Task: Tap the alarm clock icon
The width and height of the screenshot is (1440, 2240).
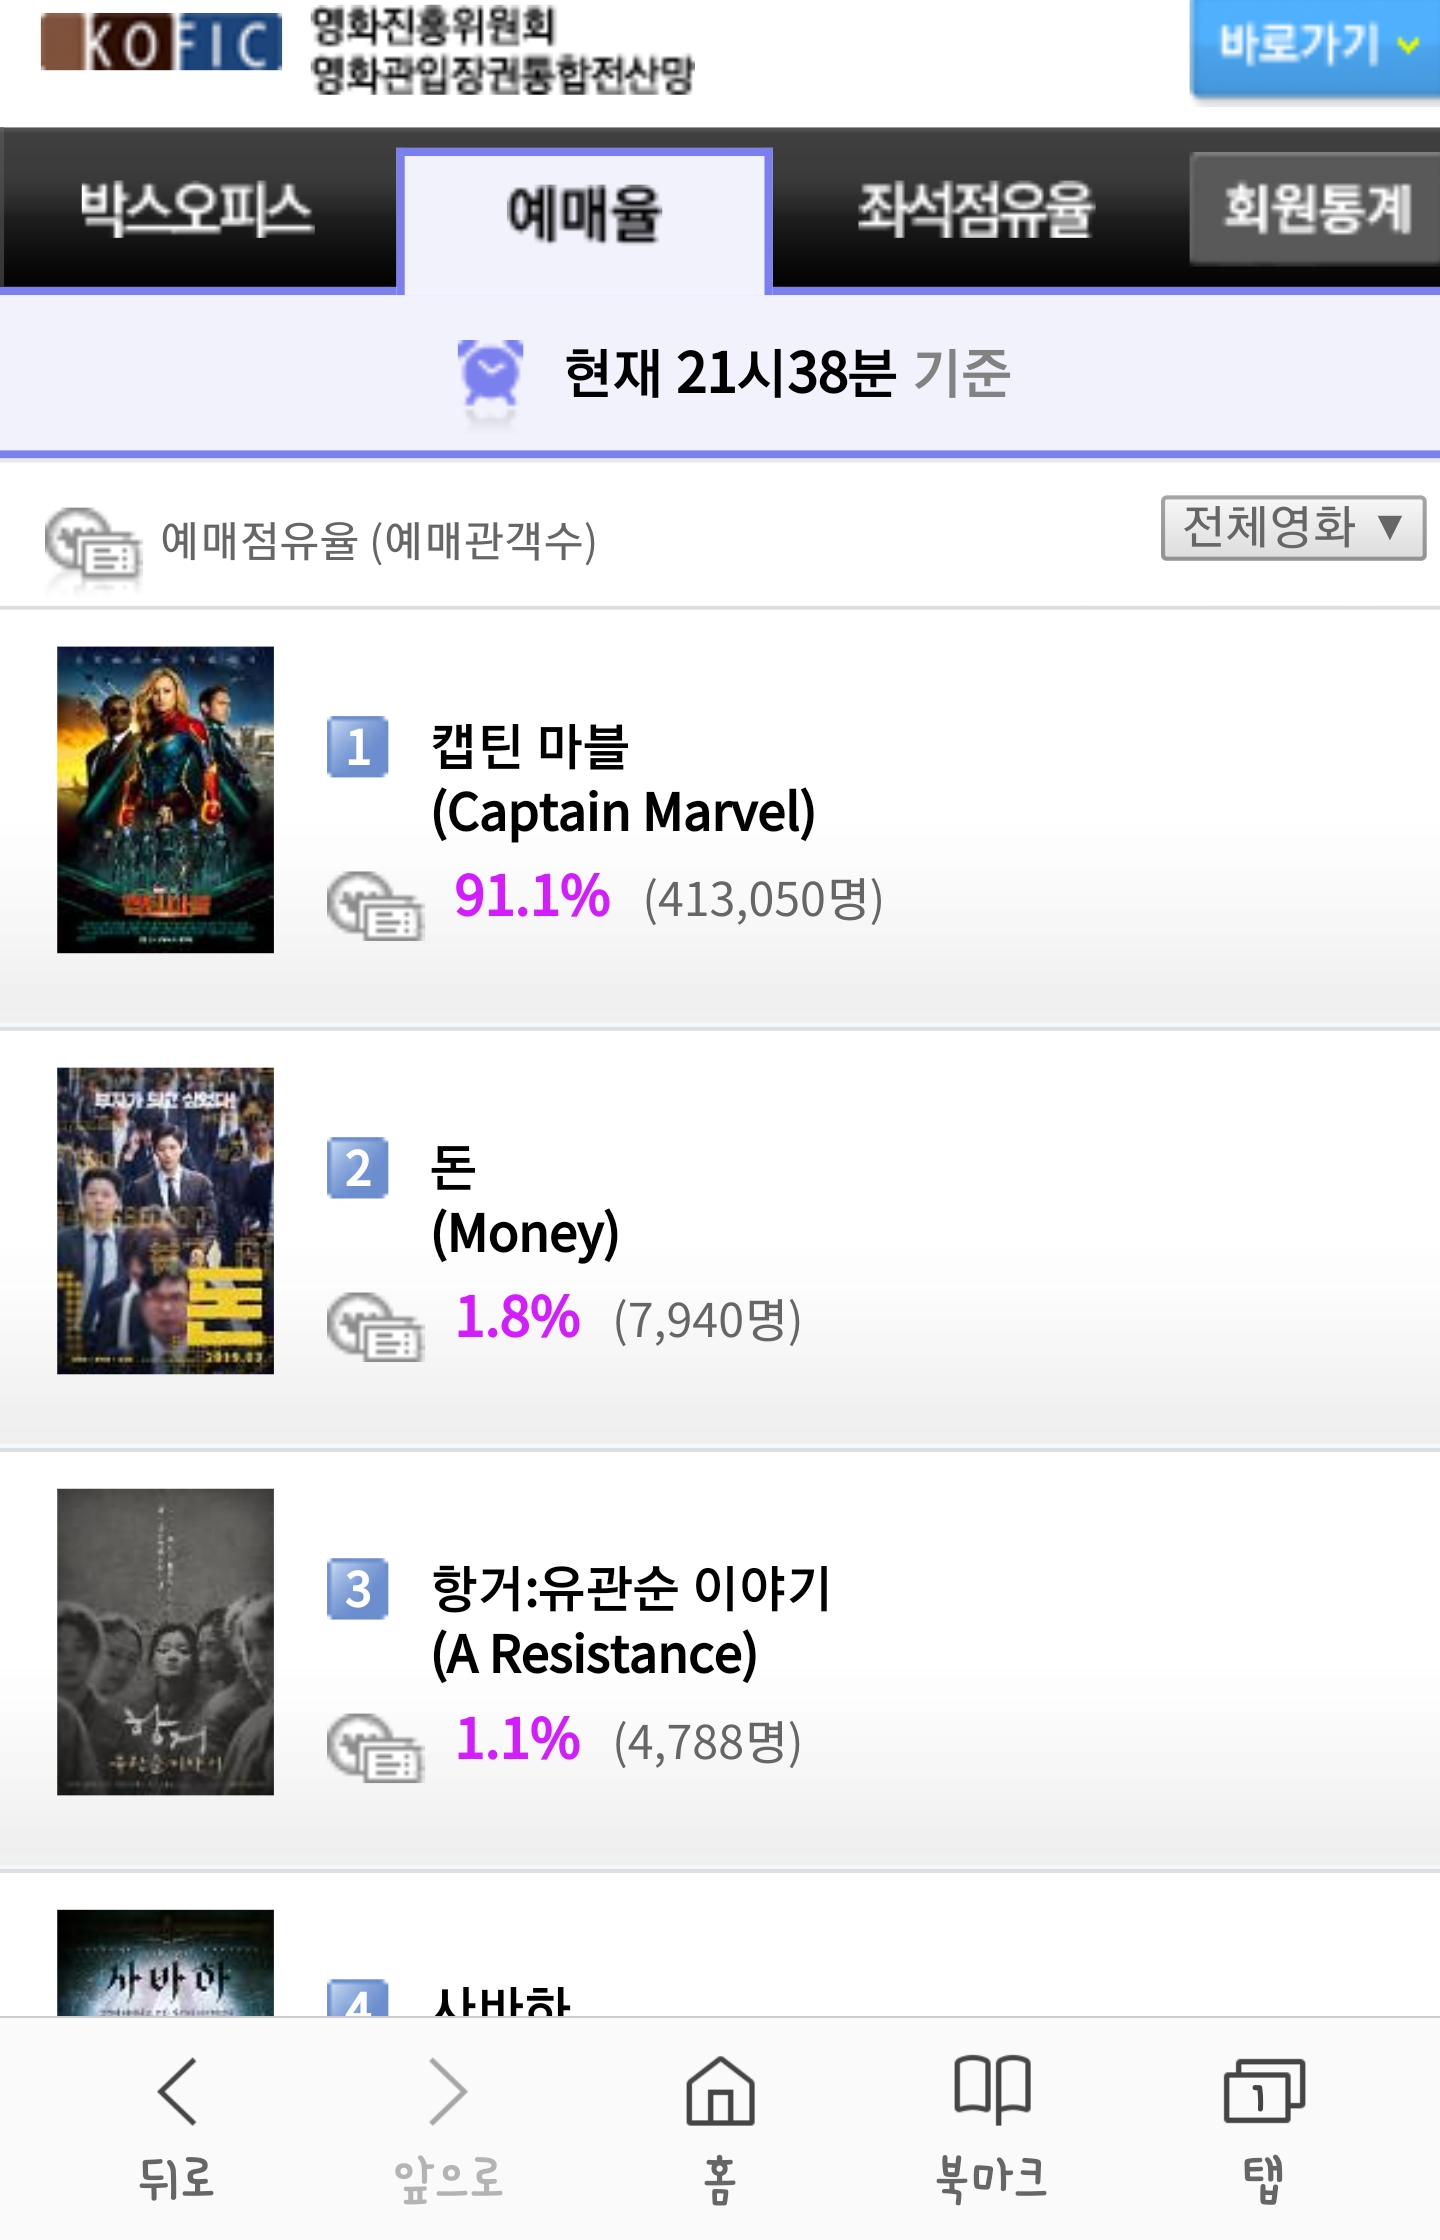Action: click(x=490, y=374)
